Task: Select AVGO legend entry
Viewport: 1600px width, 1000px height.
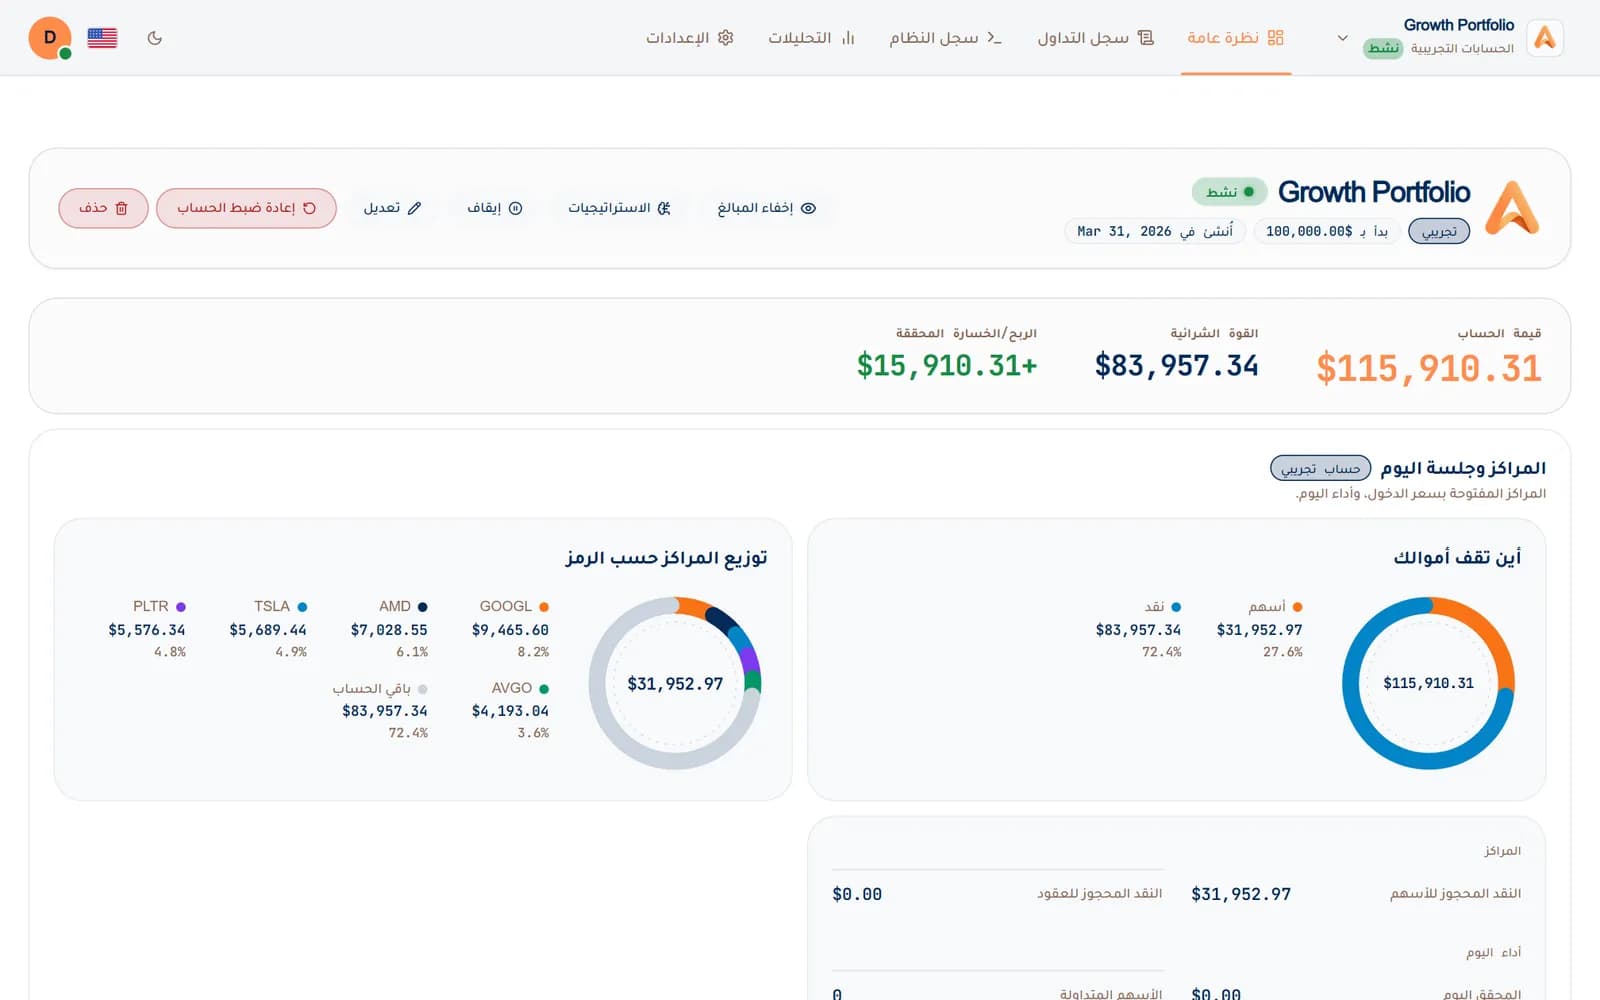Action: (x=510, y=710)
